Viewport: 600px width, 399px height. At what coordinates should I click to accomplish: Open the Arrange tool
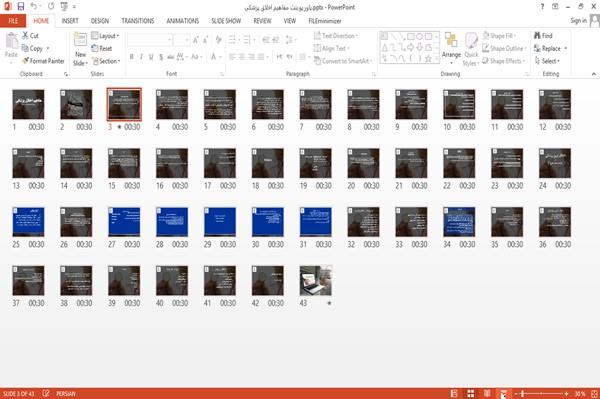tap(451, 48)
